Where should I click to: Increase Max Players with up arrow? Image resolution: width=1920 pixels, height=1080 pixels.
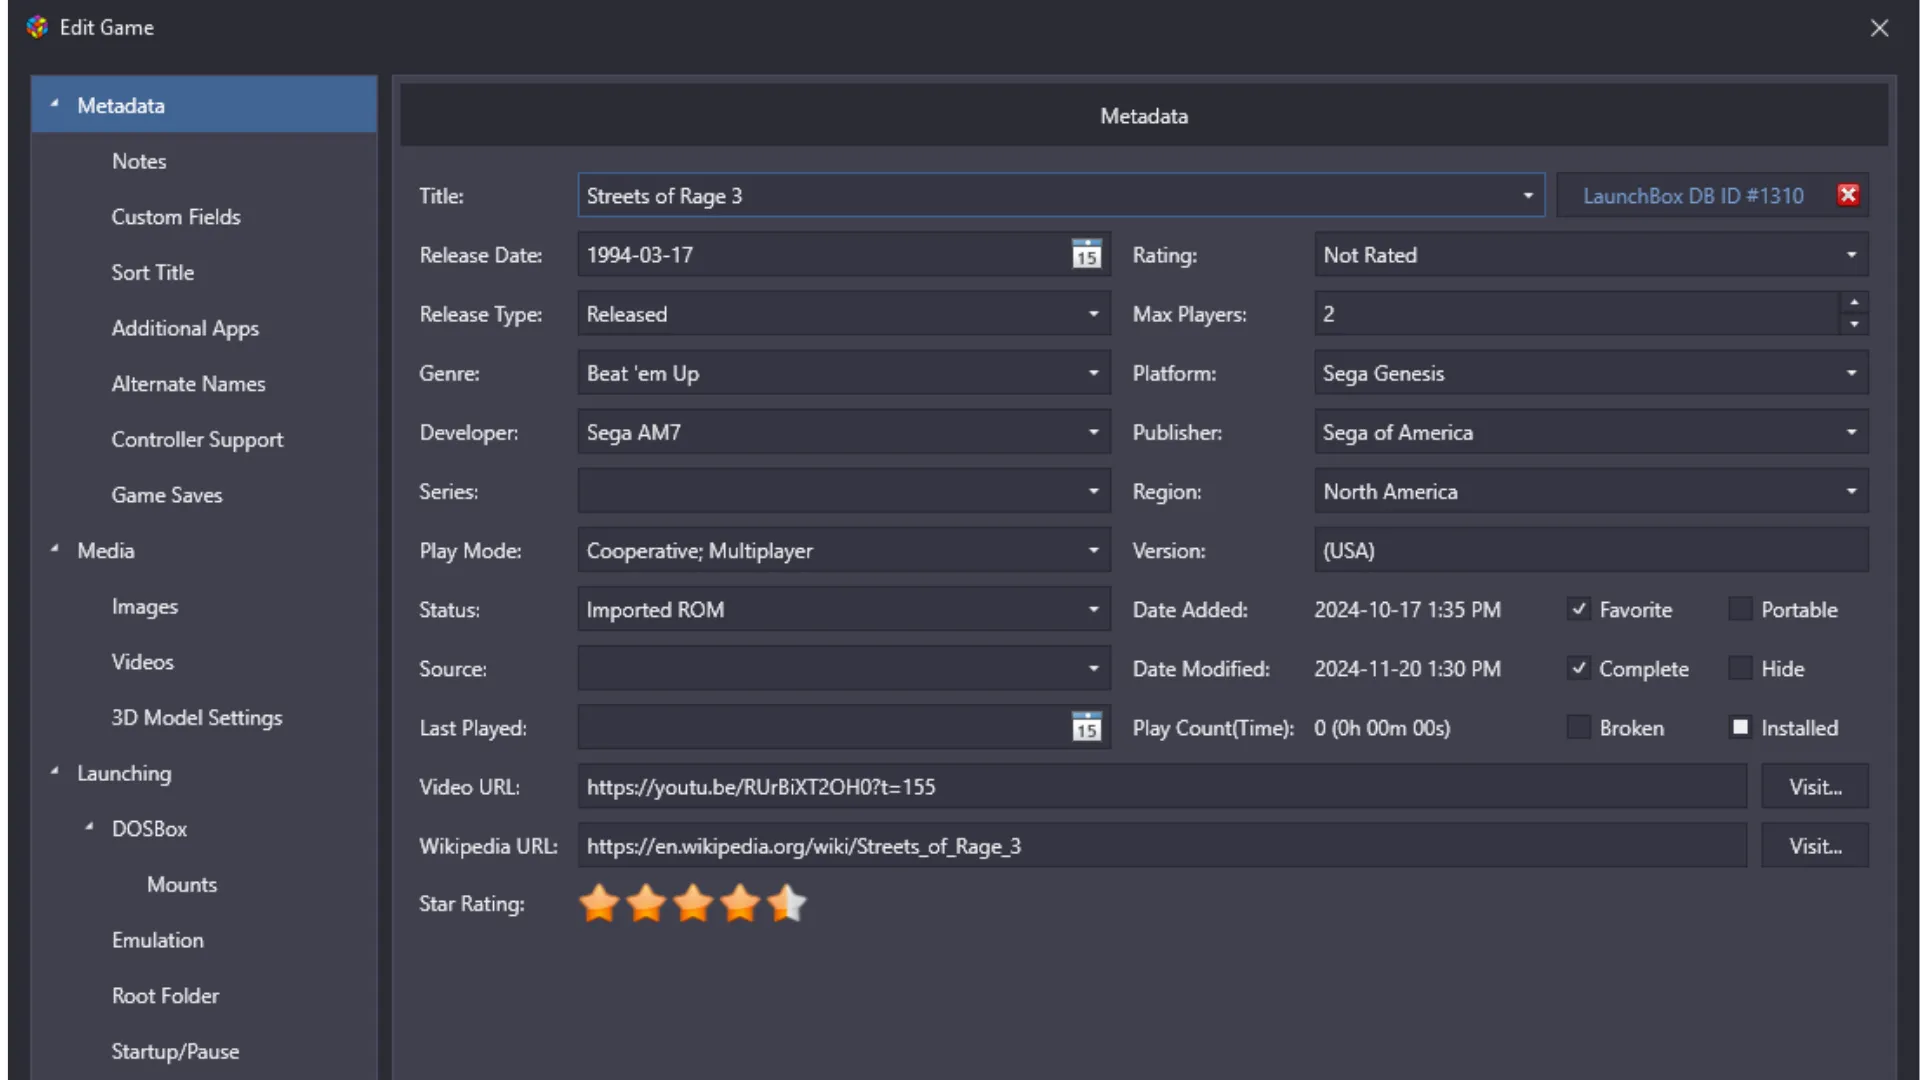click(1854, 303)
